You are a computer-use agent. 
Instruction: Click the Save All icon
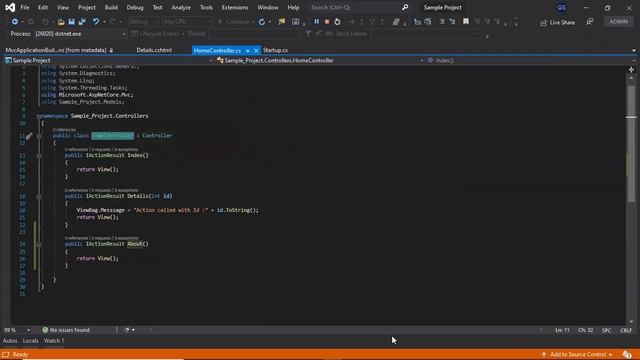(82, 22)
